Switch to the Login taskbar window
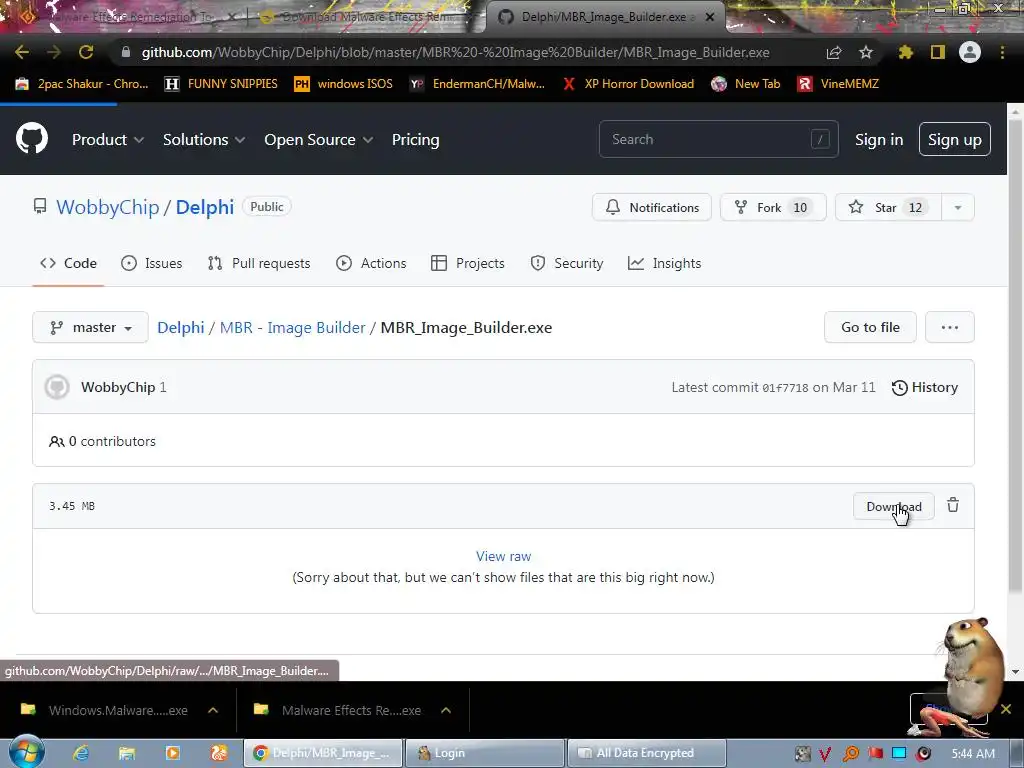Viewport: 1024px width, 768px height. [484, 753]
